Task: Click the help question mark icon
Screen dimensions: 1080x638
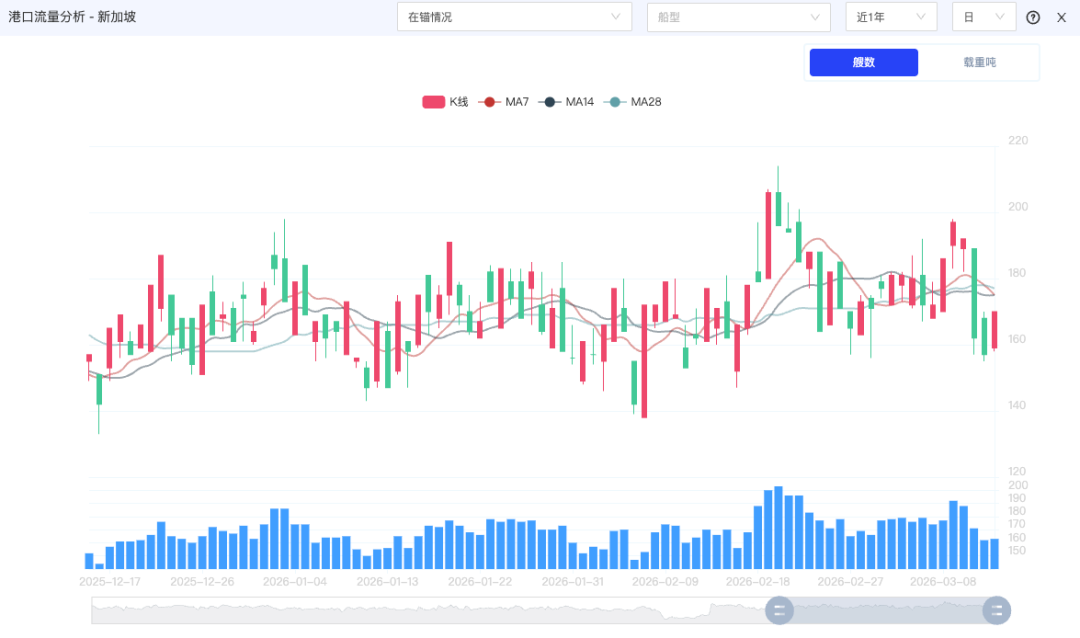Action: (1033, 17)
